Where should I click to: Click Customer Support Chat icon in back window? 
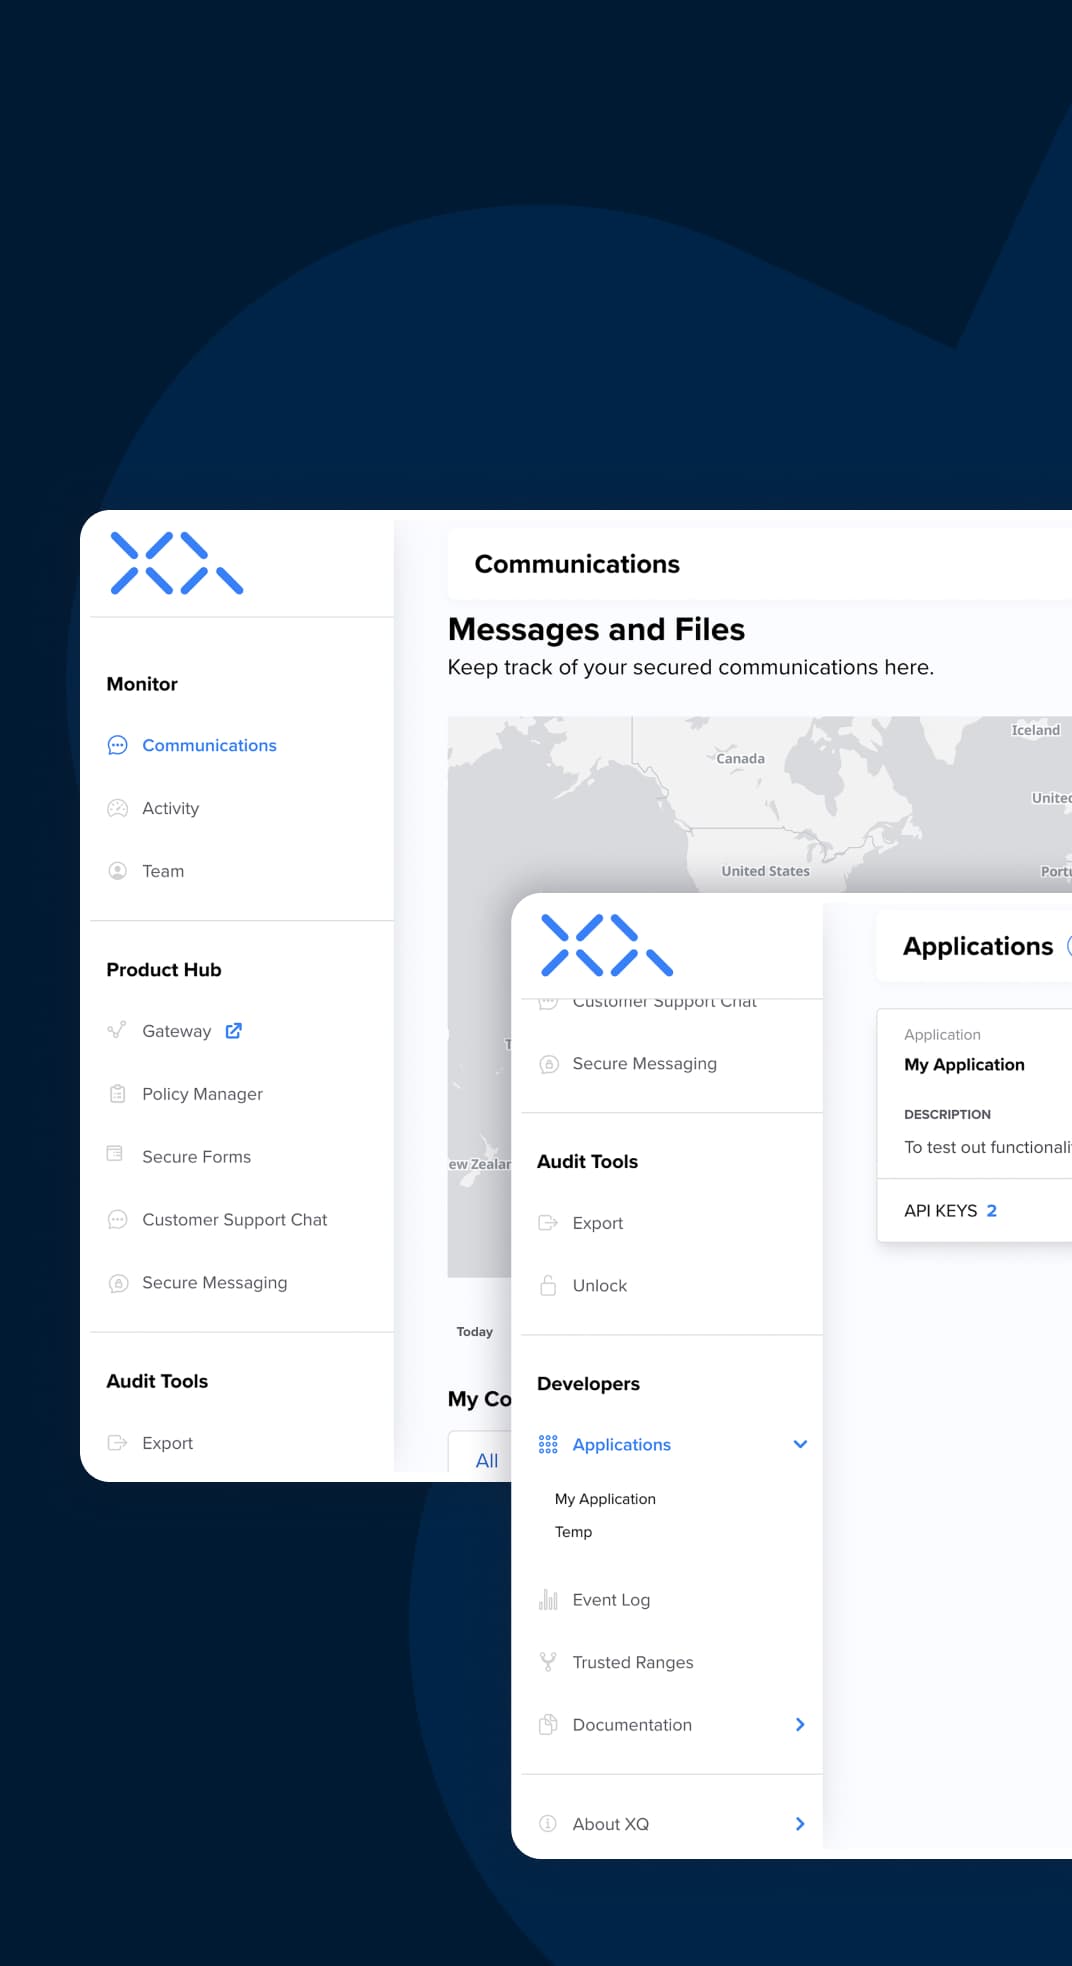click(x=117, y=1219)
